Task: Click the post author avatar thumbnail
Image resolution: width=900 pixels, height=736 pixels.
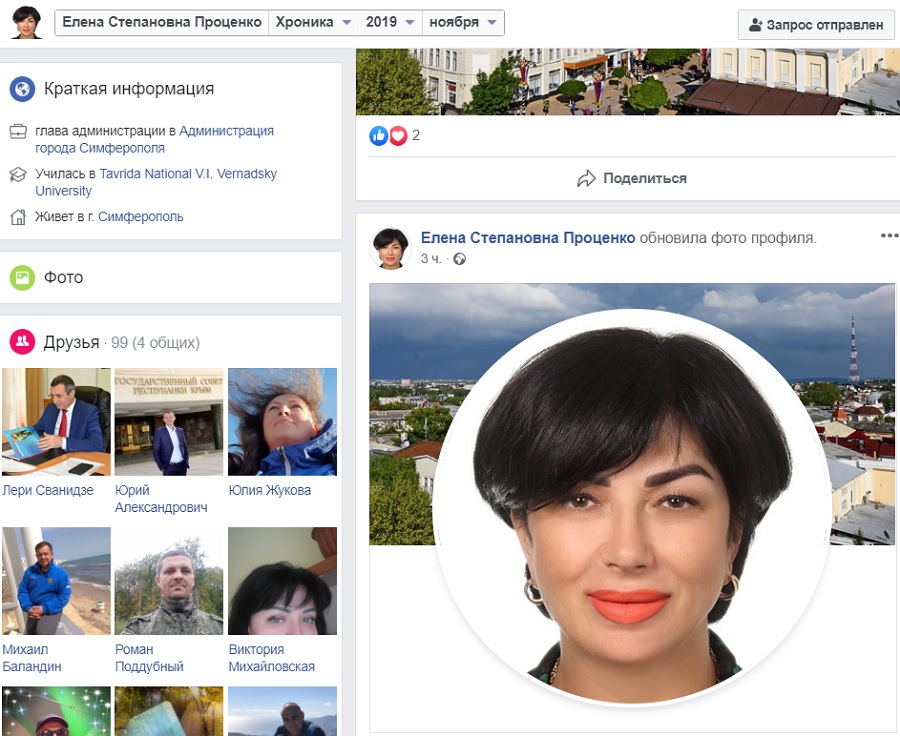Action: (x=391, y=248)
